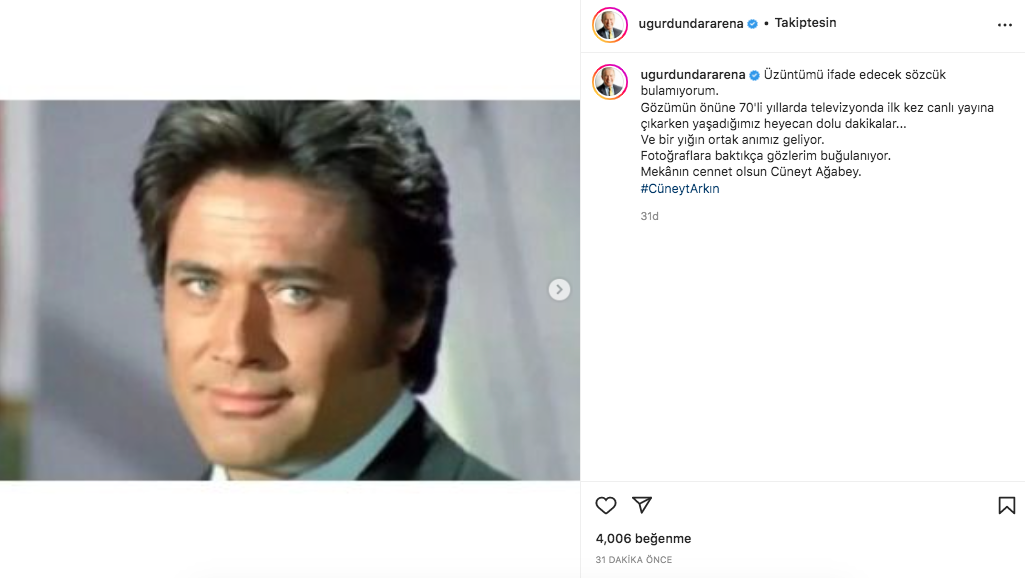Click the verified badge in the header
Image resolution: width=1025 pixels, height=578 pixels.
coord(752,24)
